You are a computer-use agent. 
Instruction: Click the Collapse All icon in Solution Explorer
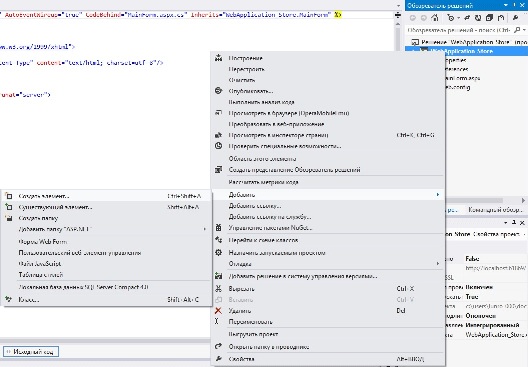(x=489, y=18)
